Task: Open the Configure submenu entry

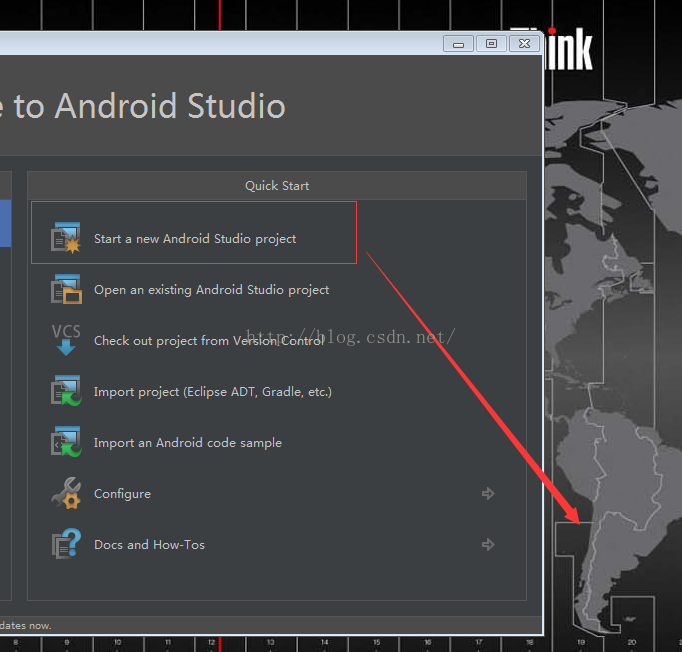Action: 122,494
